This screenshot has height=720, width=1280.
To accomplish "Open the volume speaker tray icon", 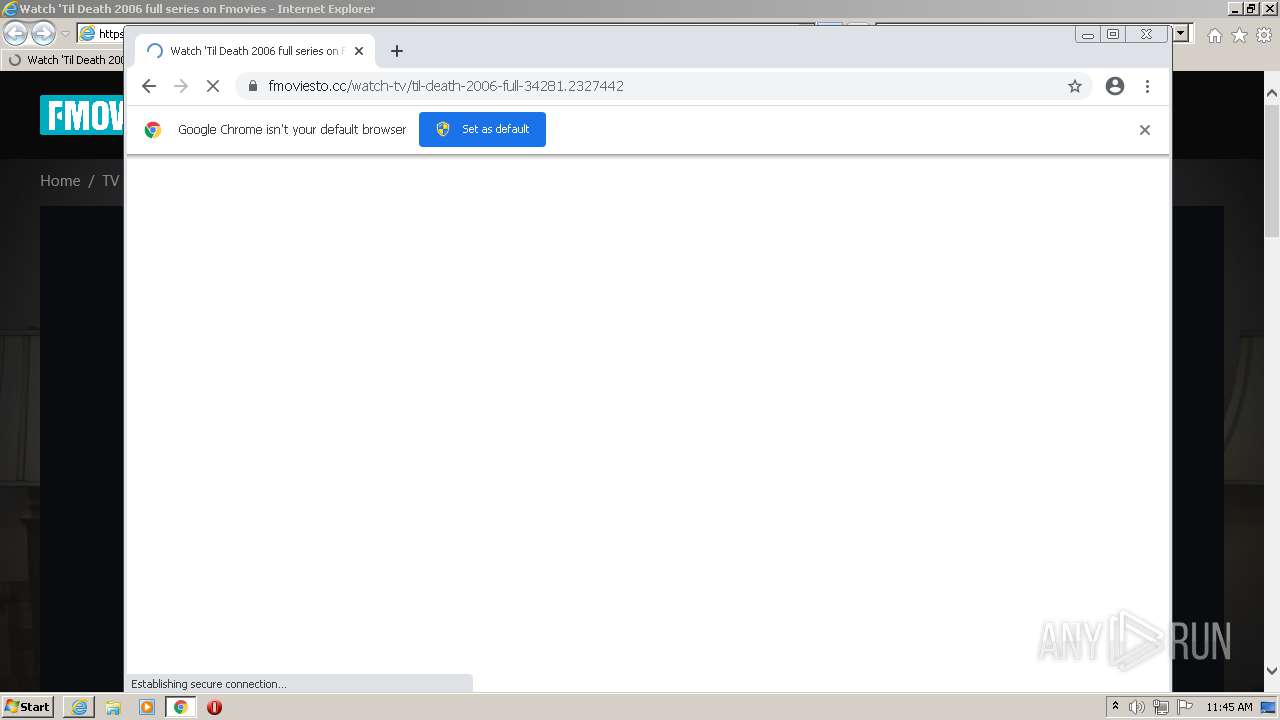I will 1137,707.
